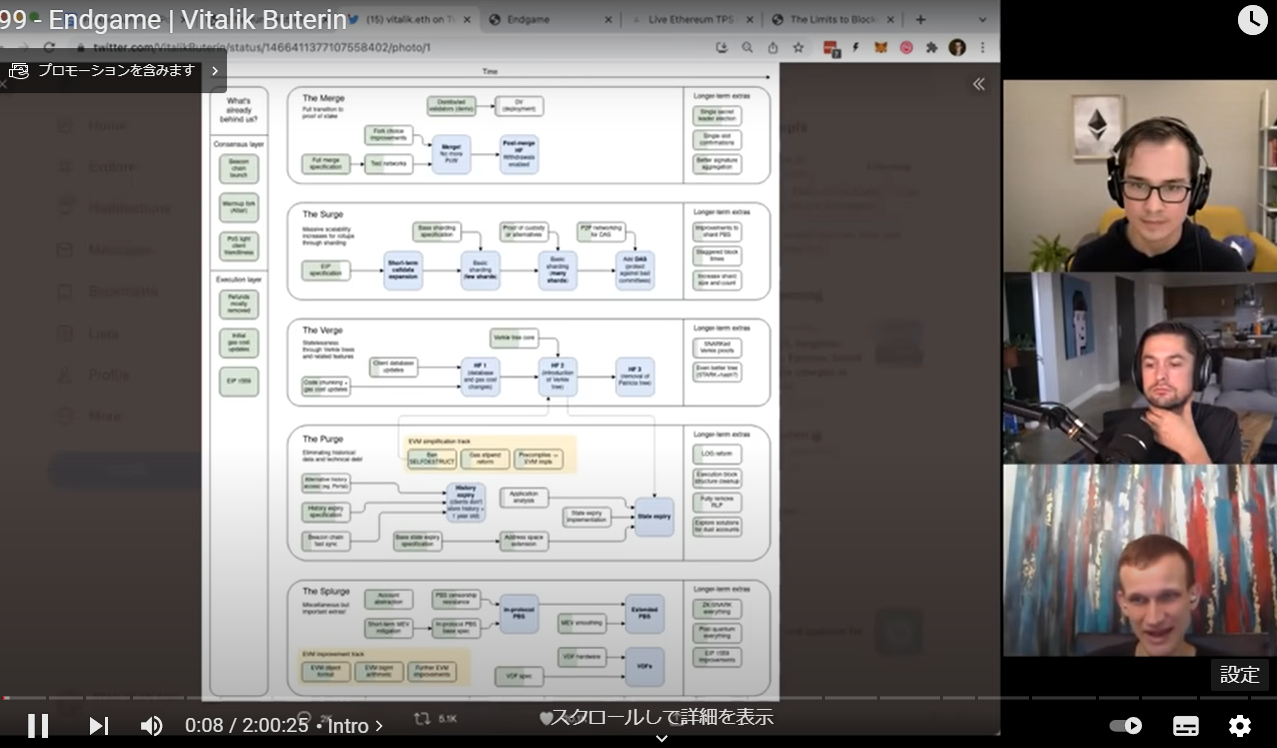Mute the video volume
This screenshot has width=1277, height=748.
point(151,726)
